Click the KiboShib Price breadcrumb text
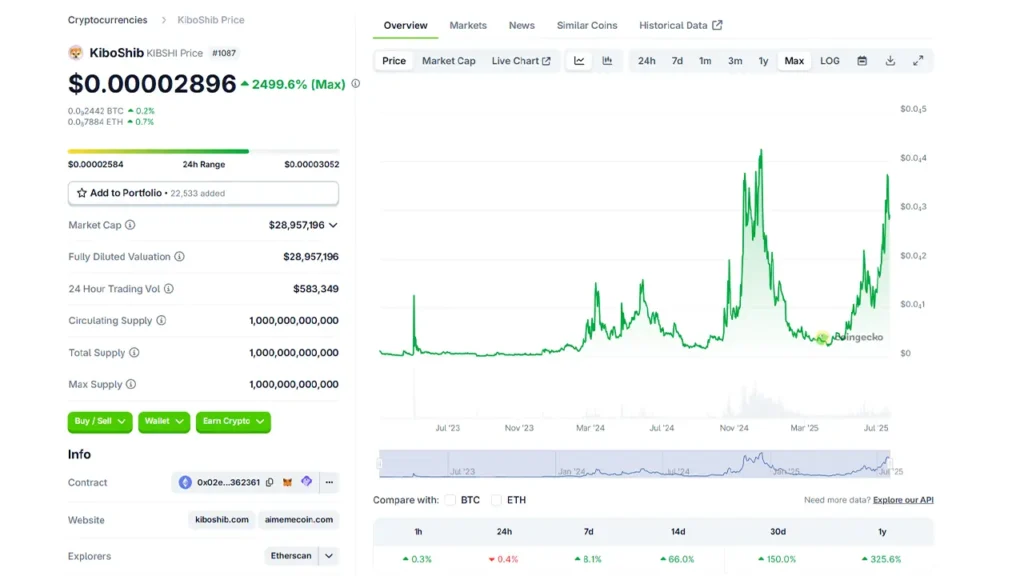Image resolution: width=1024 pixels, height=576 pixels. 211,20
